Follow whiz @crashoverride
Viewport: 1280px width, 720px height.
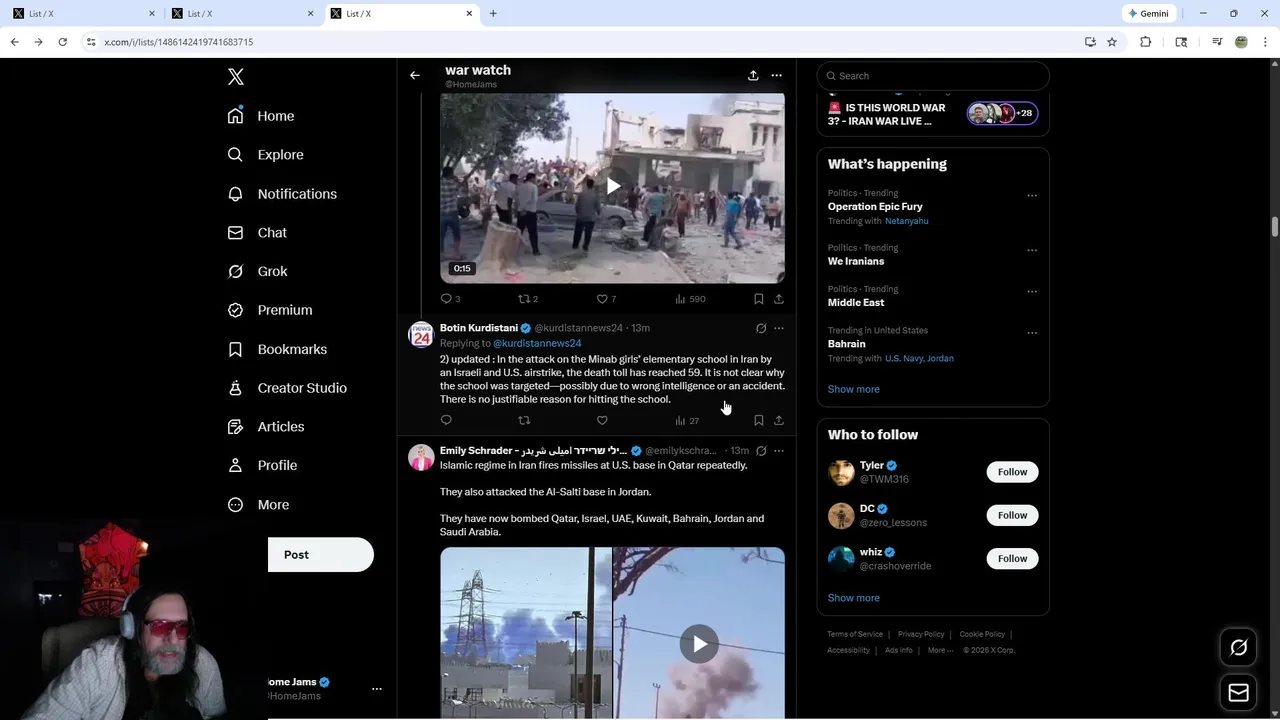point(1012,558)
